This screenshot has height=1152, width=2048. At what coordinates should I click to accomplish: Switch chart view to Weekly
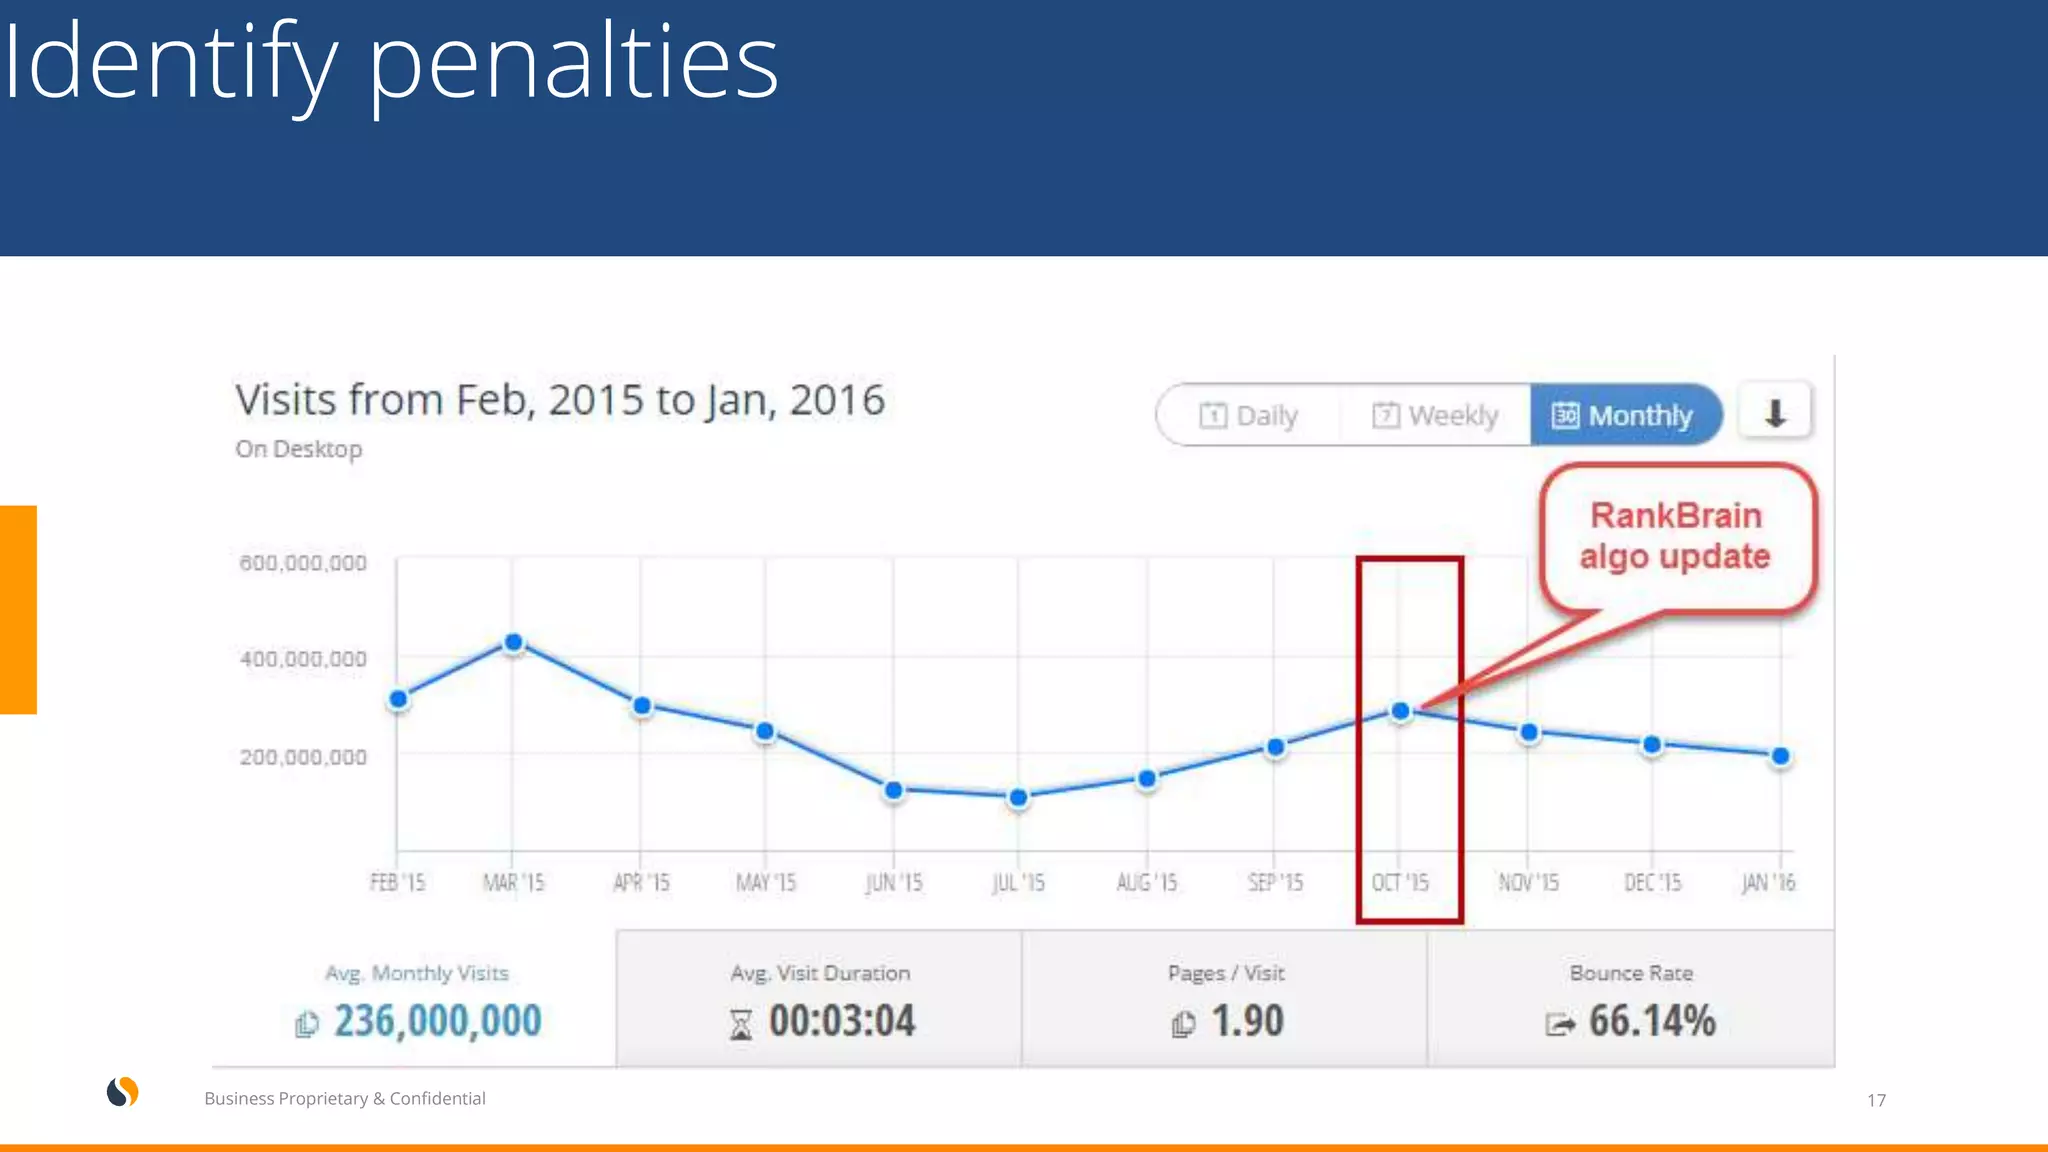pyautogui.click(x=1434, y=415)
